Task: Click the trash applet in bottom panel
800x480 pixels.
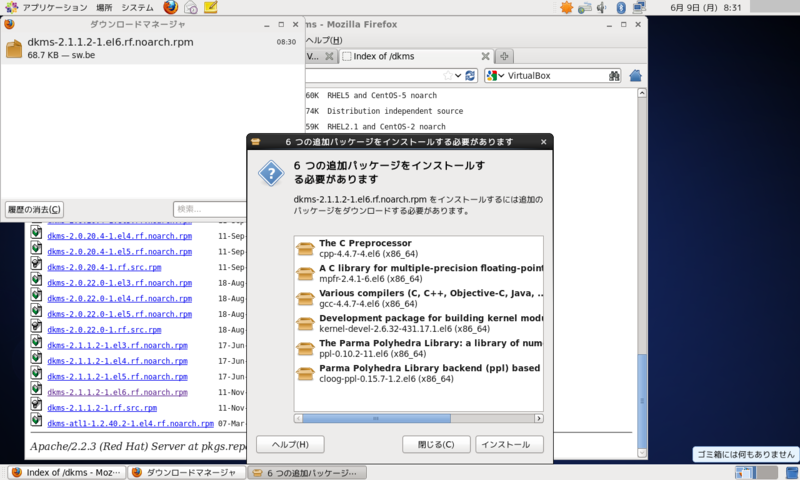Action: [x=792, y=472]
